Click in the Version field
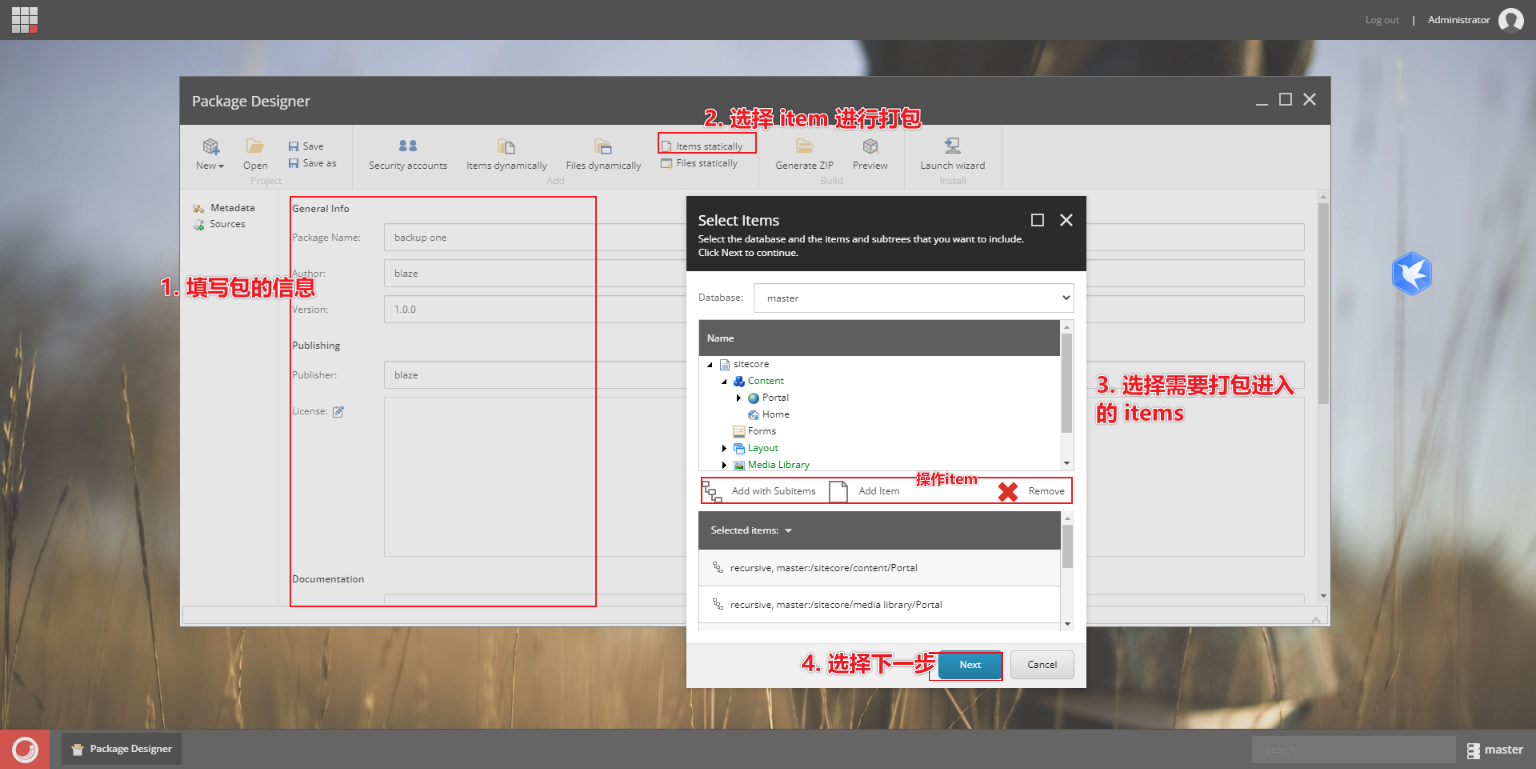The width and height of the screenshot is (1536, 769). coord(844,309)
